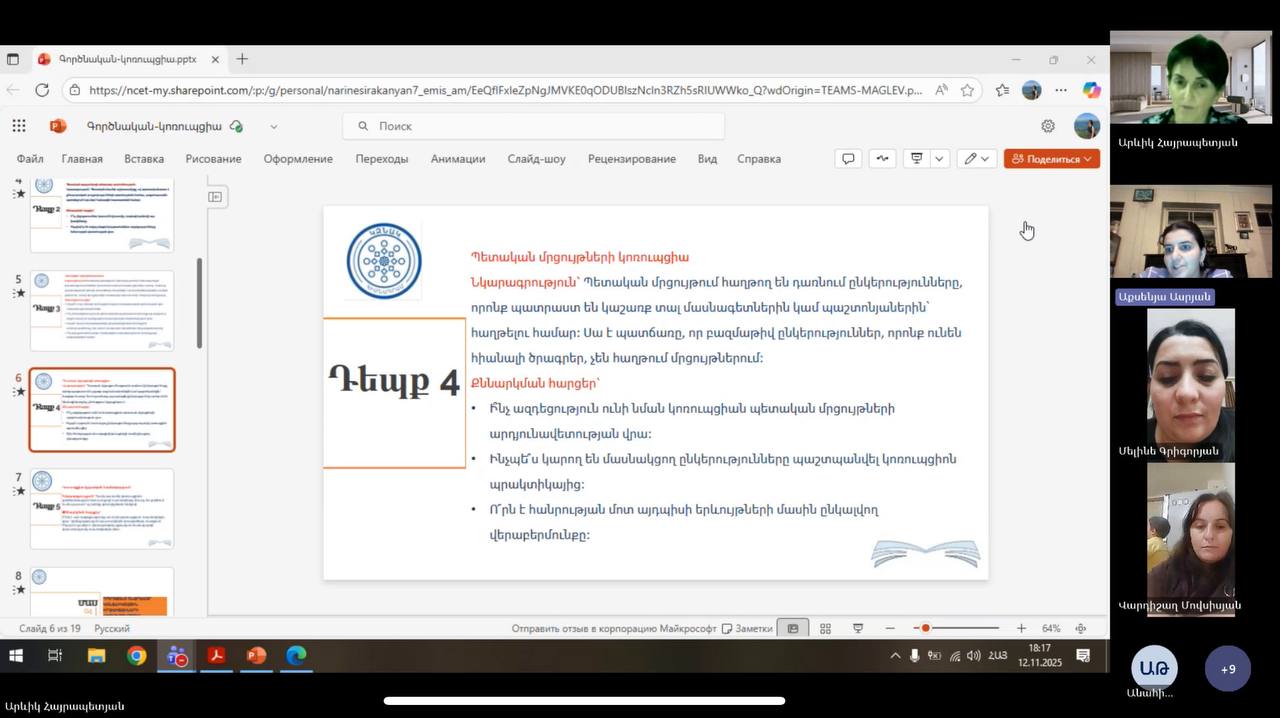Click the send feedback to Microsoft link
The width and height of the screenshot is (1280, 718).
coord(614,629)
